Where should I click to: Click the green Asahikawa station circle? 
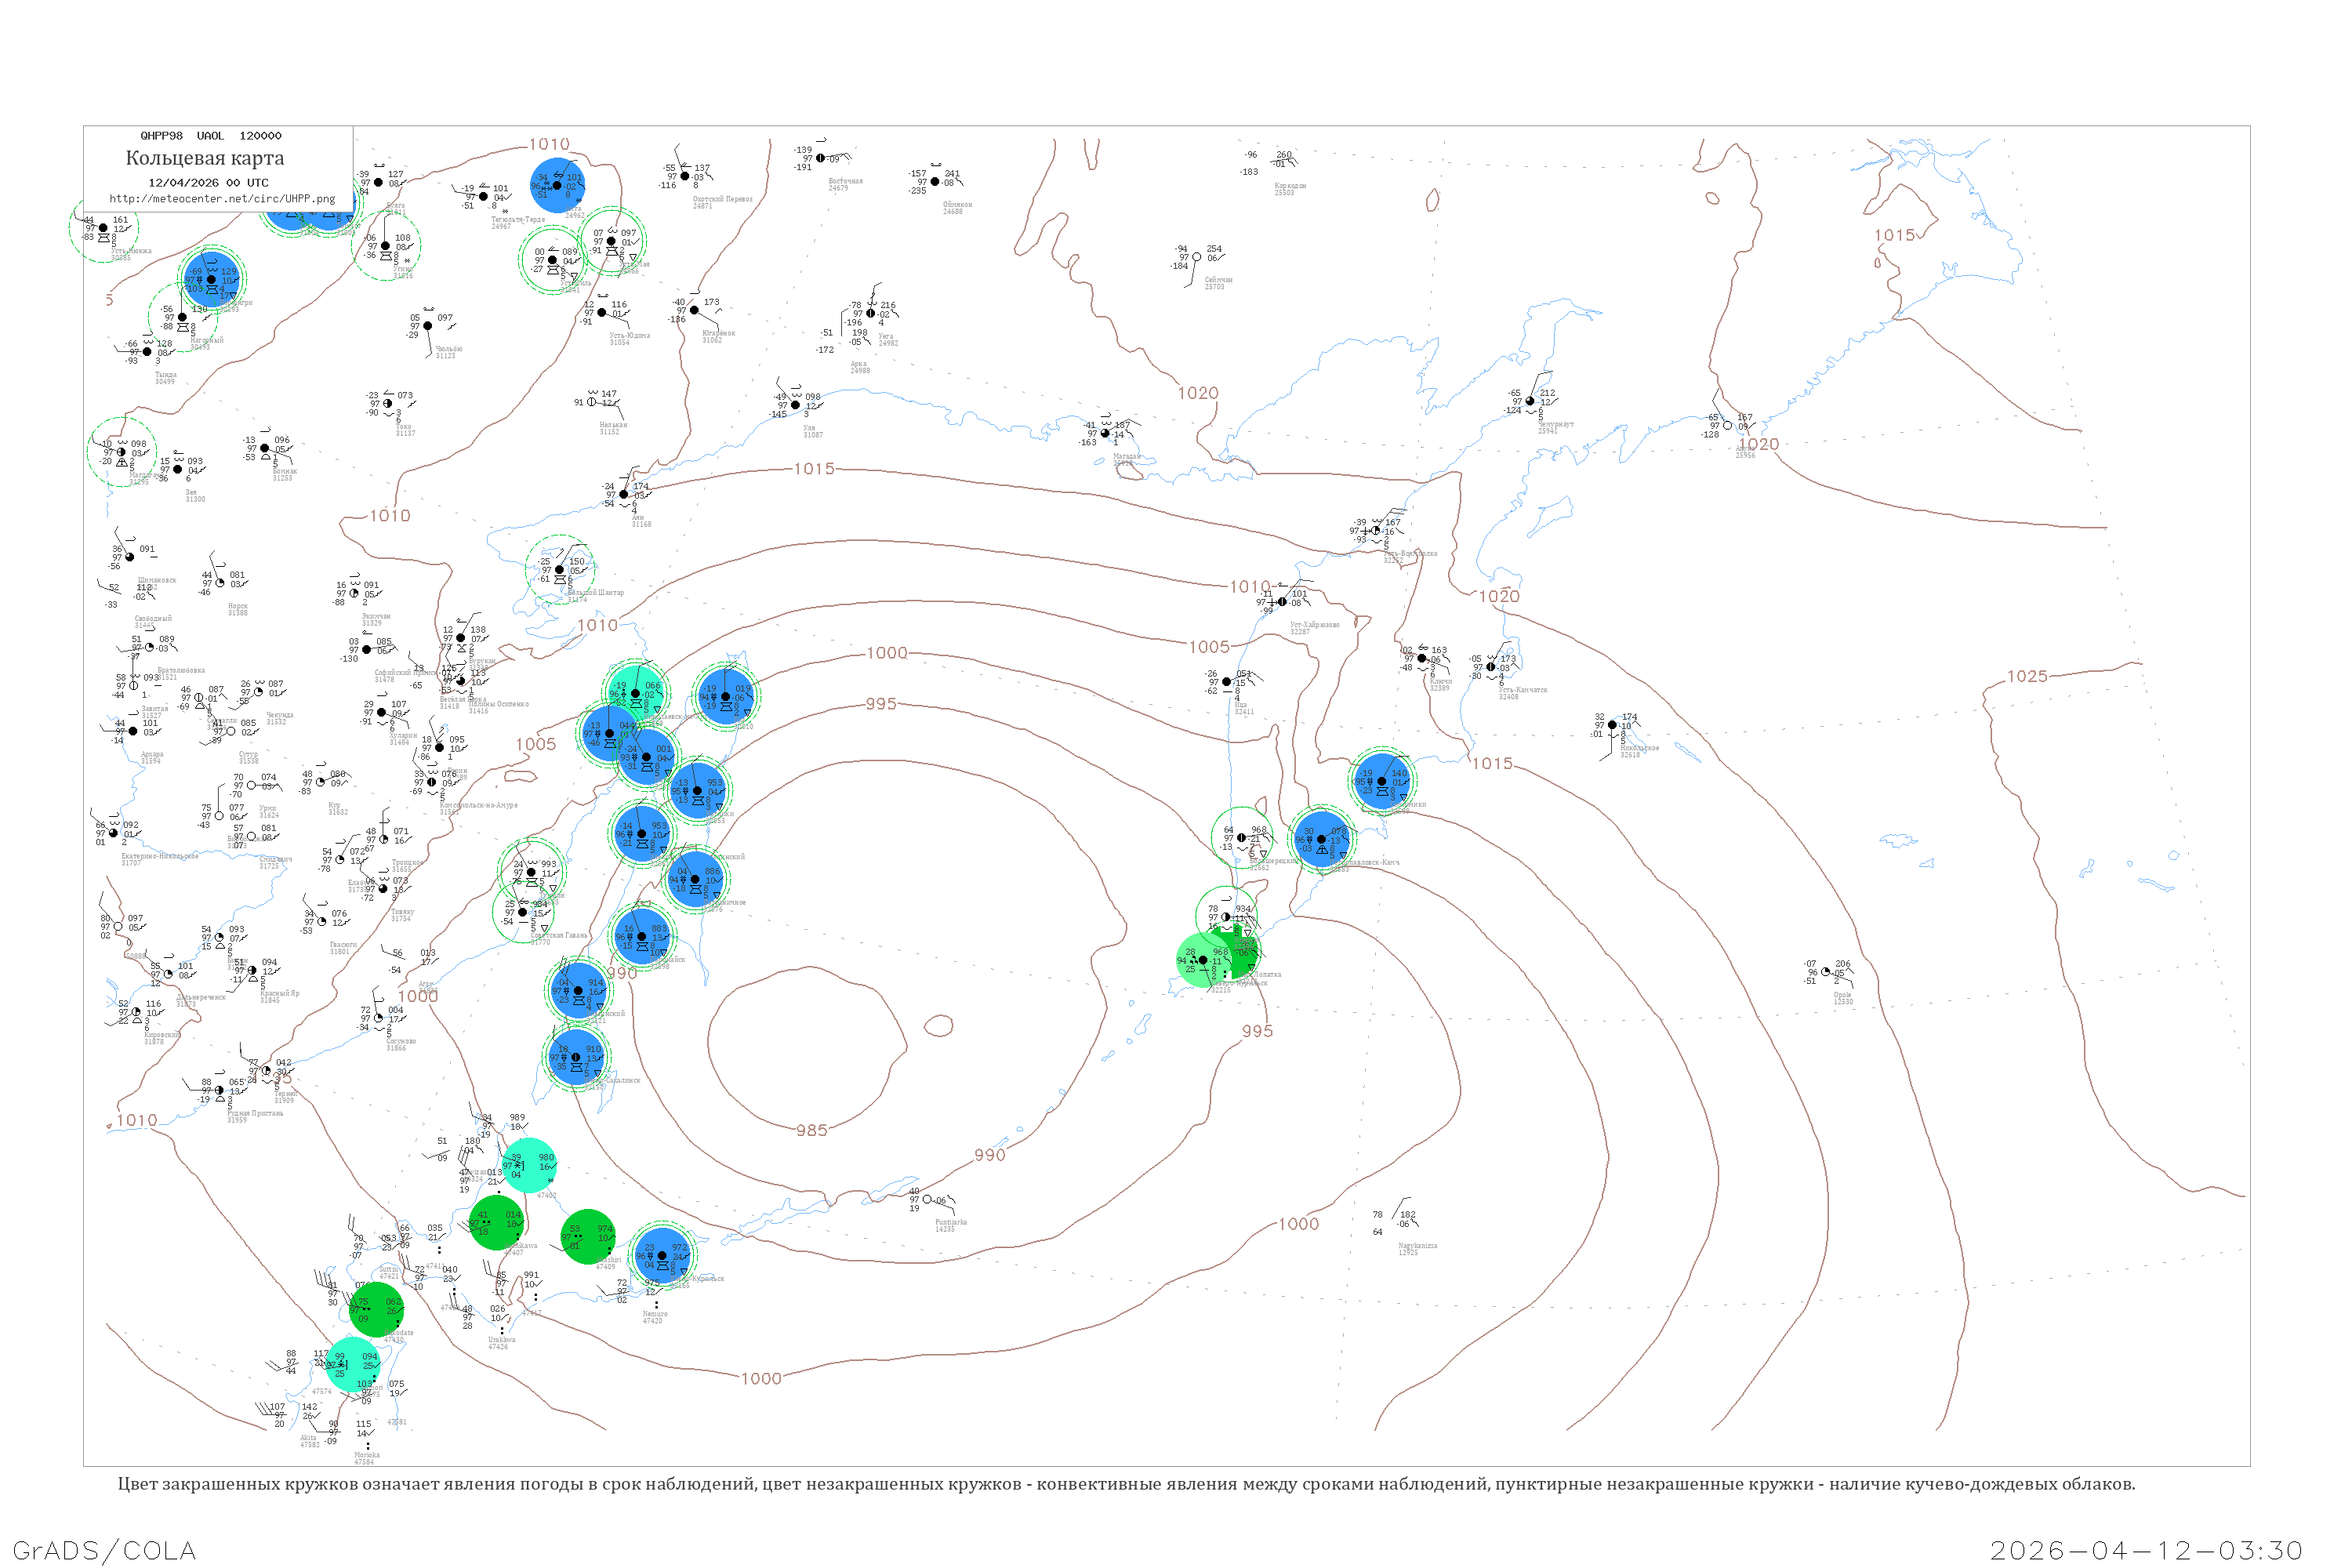497,1223
